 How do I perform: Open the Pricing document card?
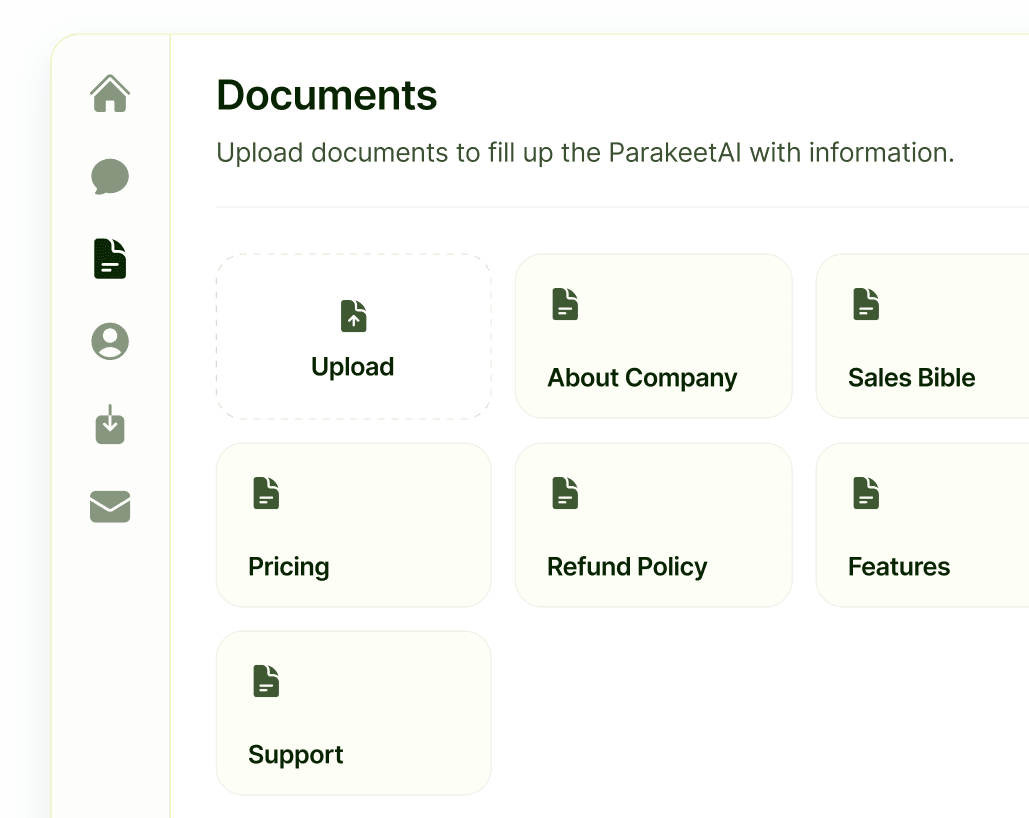353,524
